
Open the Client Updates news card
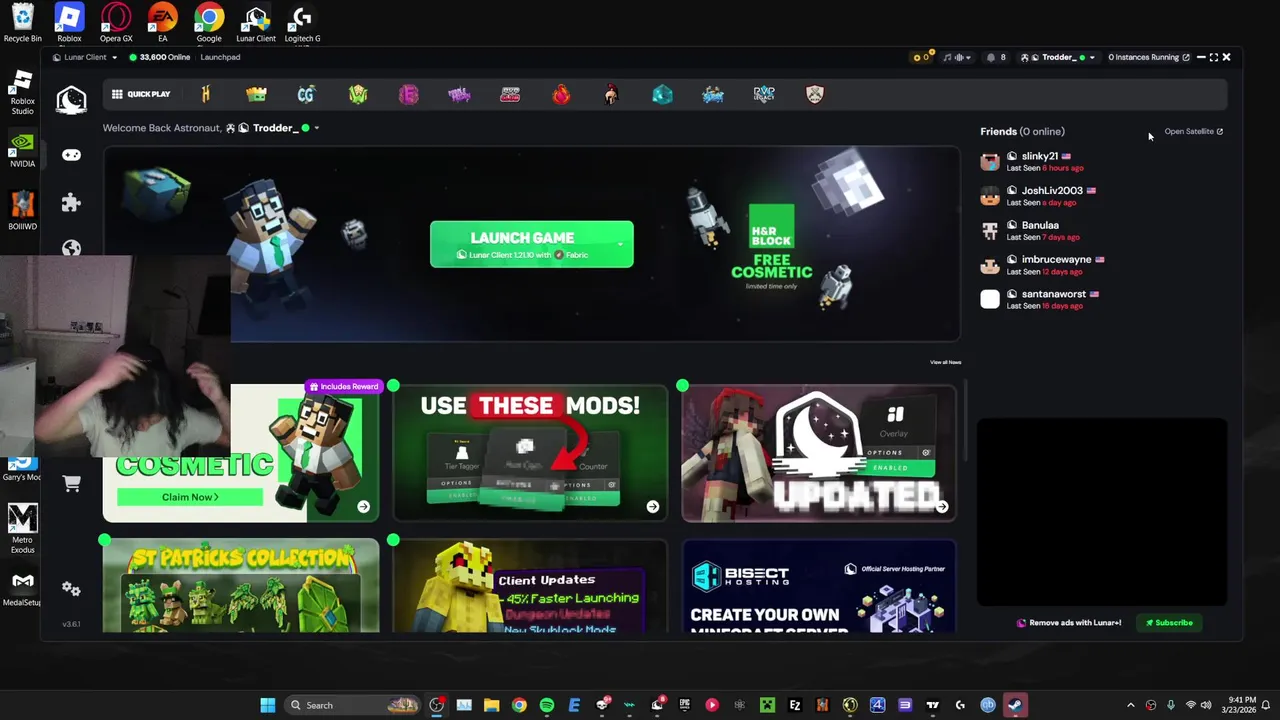click(530, 586)
